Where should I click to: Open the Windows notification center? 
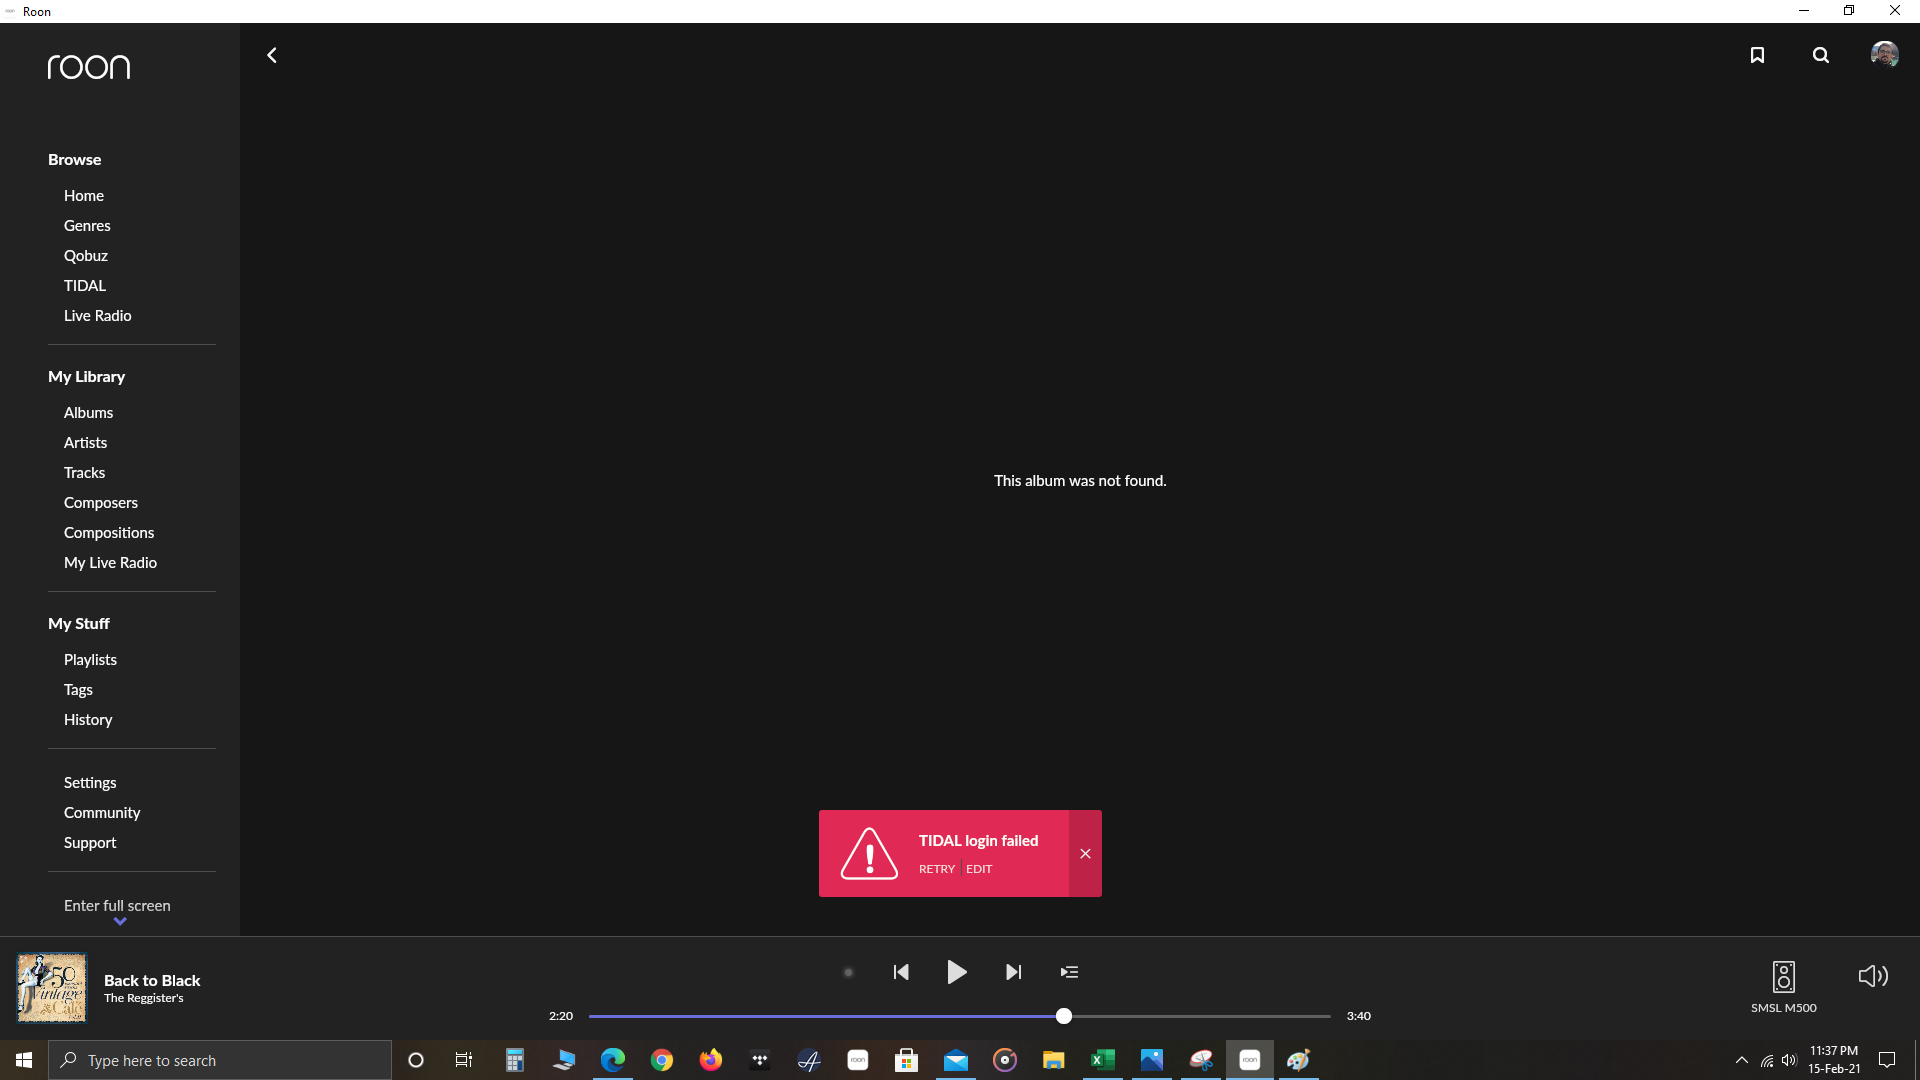(x=1887, y=1060)
